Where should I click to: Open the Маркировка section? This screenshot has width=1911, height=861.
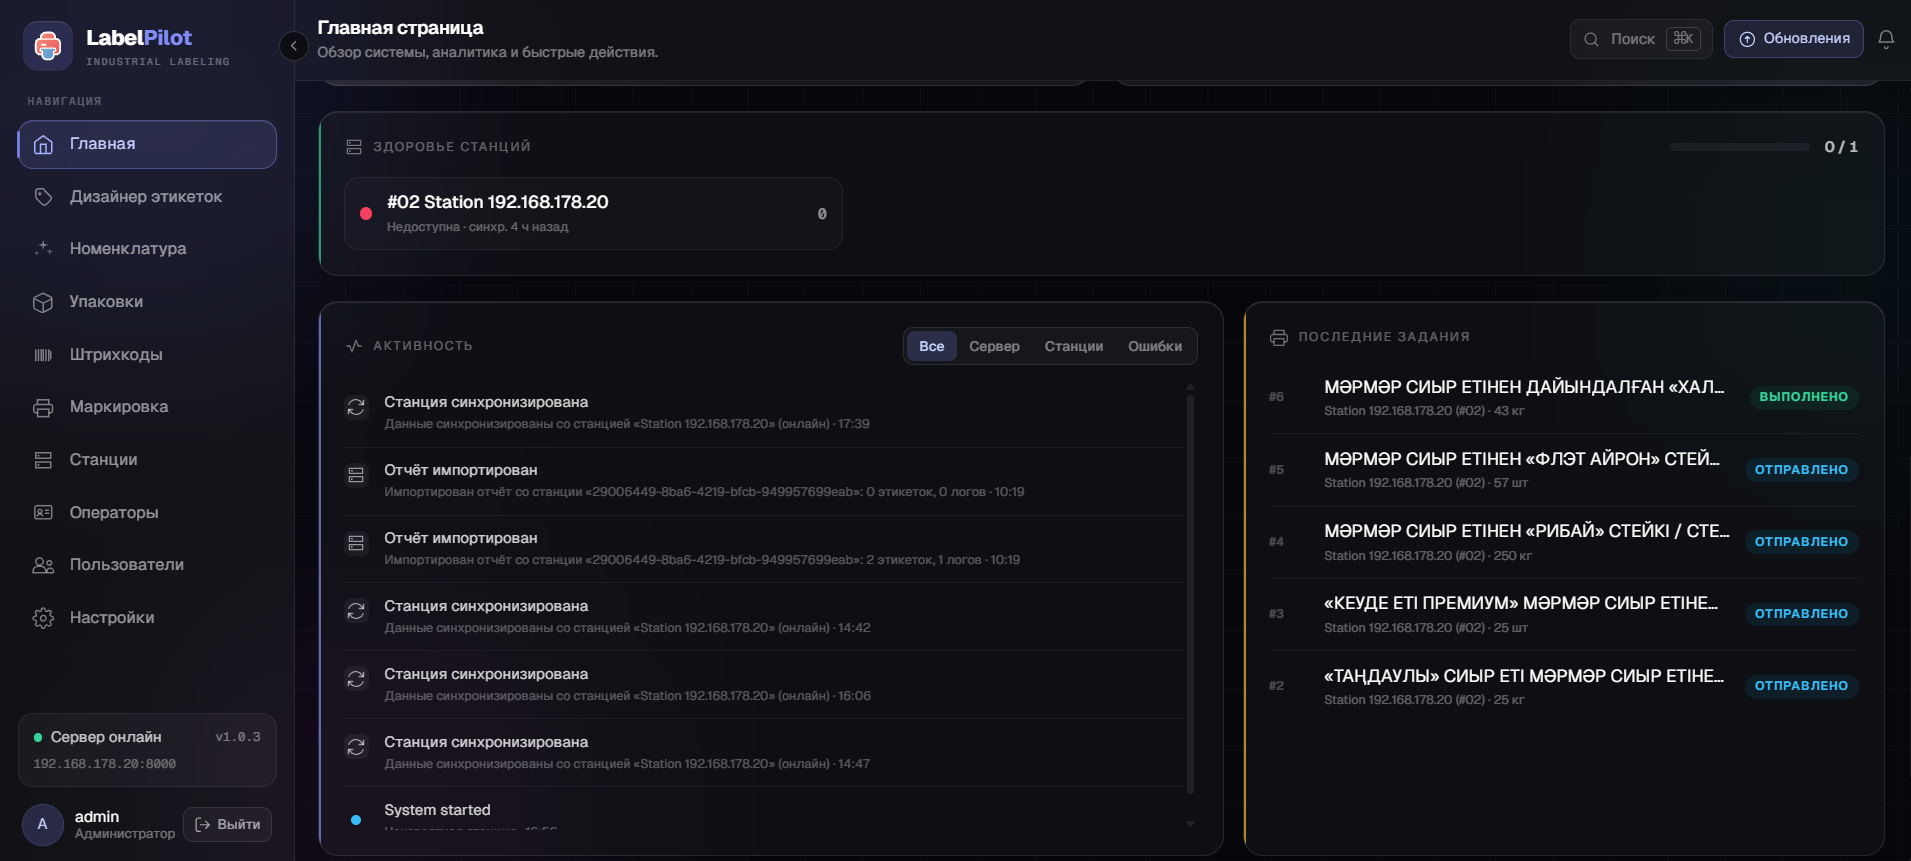pyautogui.click(x=147, y=407)
